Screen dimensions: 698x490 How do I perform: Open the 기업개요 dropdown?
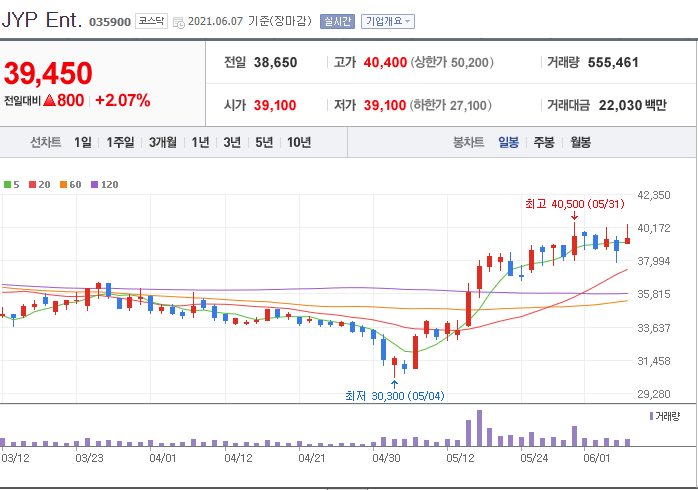[x=388, y=21]
